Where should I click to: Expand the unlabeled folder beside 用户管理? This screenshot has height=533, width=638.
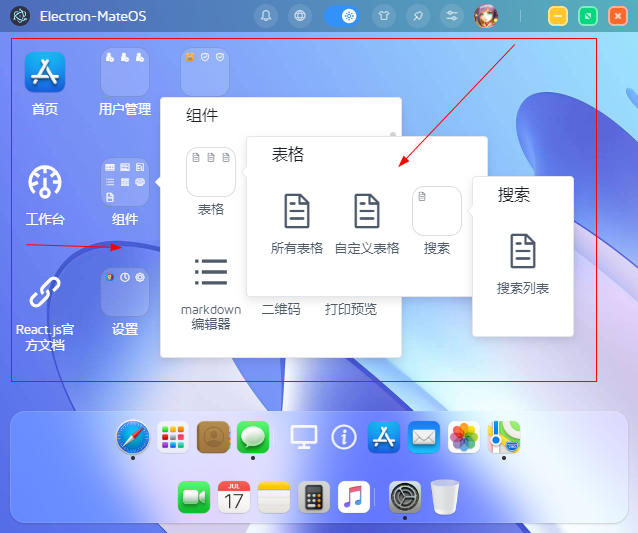tap(205, 72)
